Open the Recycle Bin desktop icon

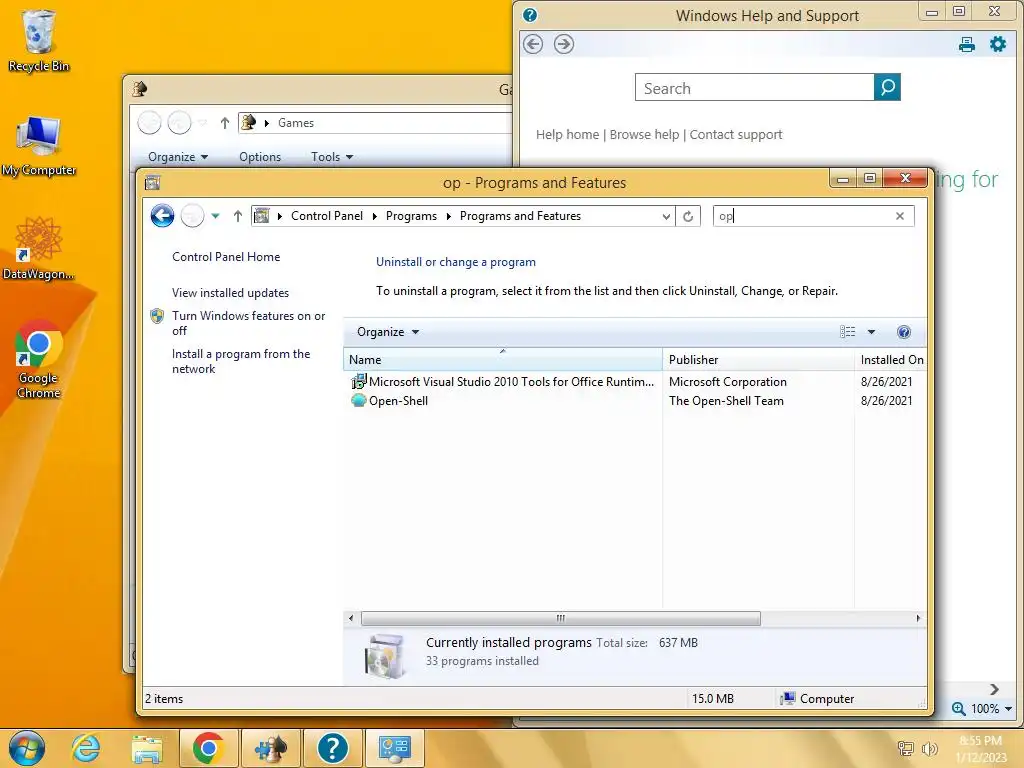point(38,39)
